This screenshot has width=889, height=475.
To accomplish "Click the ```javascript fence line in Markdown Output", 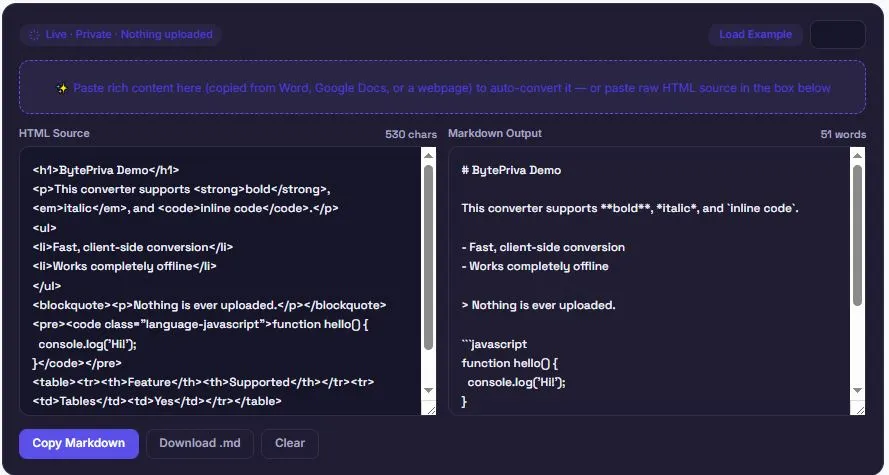I will [x=494, y=344].
